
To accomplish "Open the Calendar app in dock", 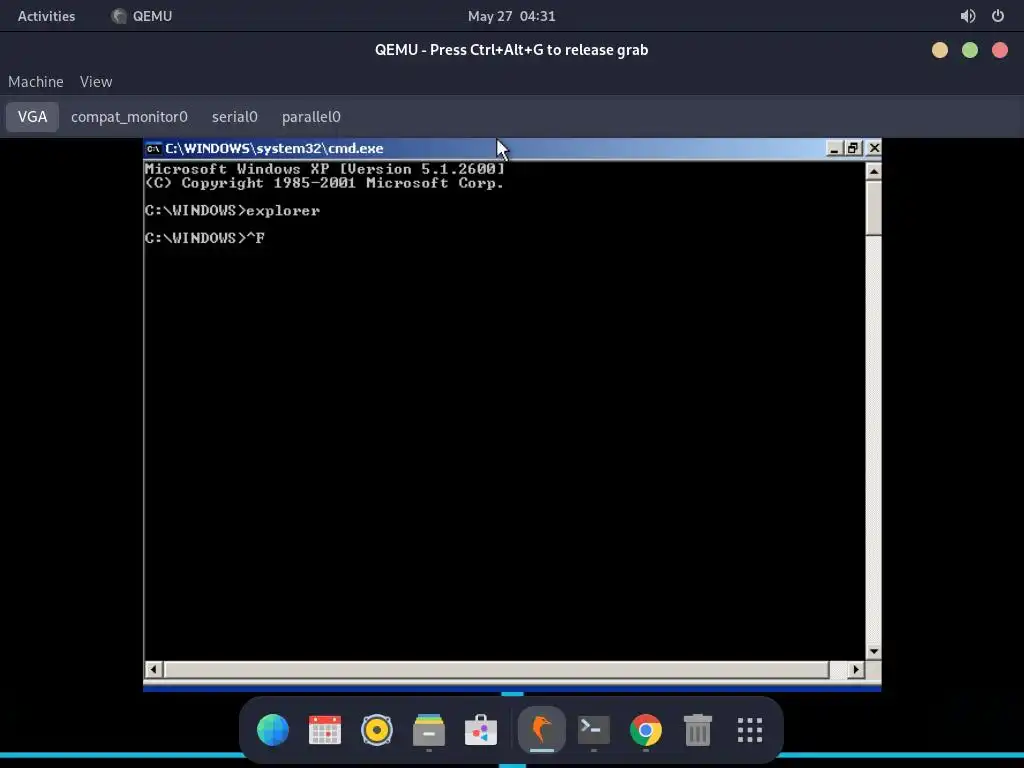I will 325,729.
